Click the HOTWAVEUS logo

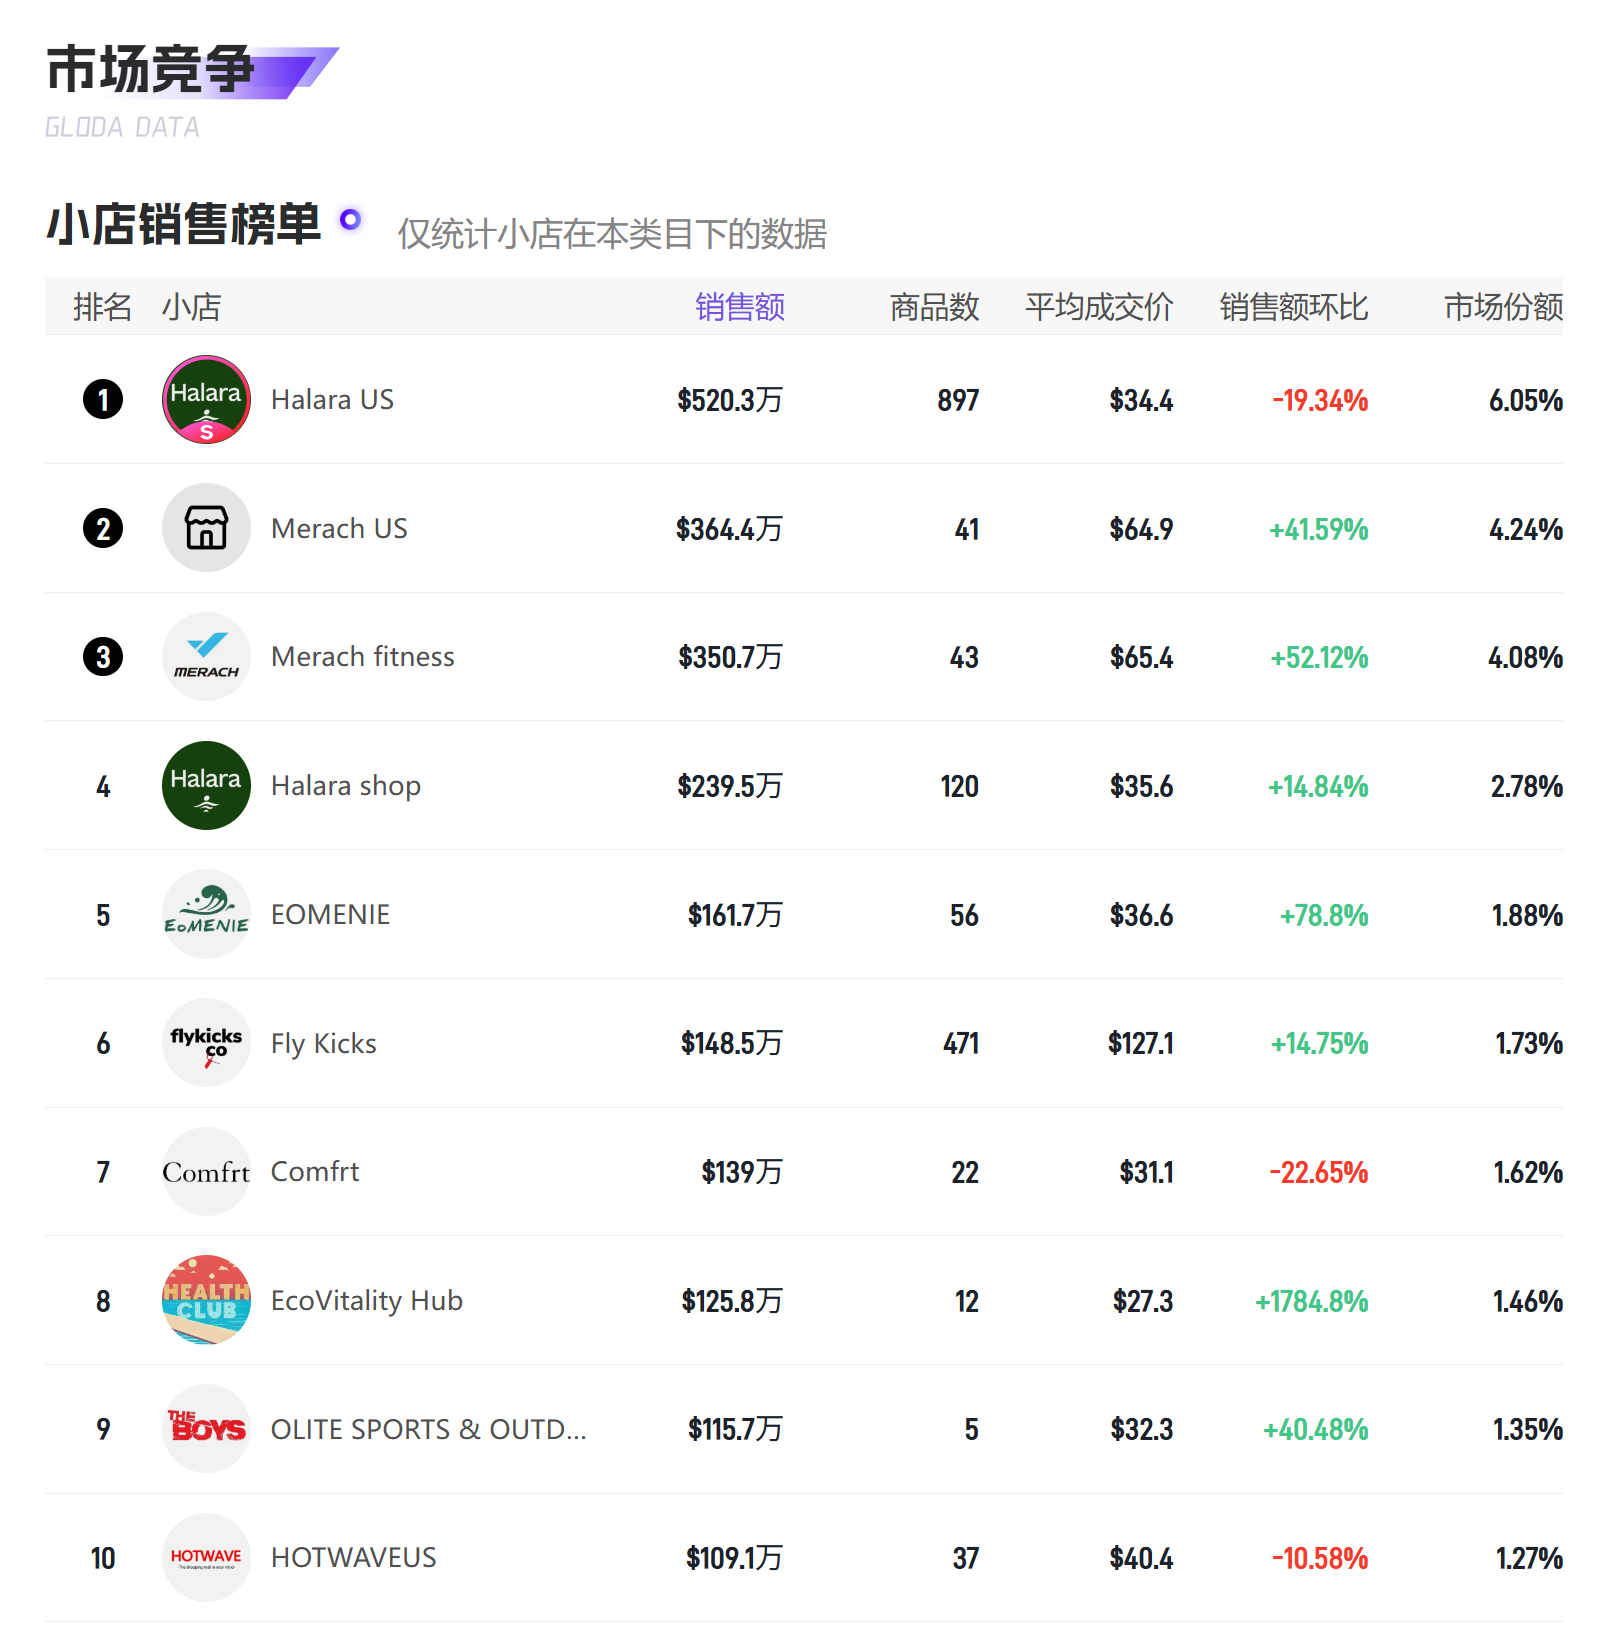coord(206,1557)
